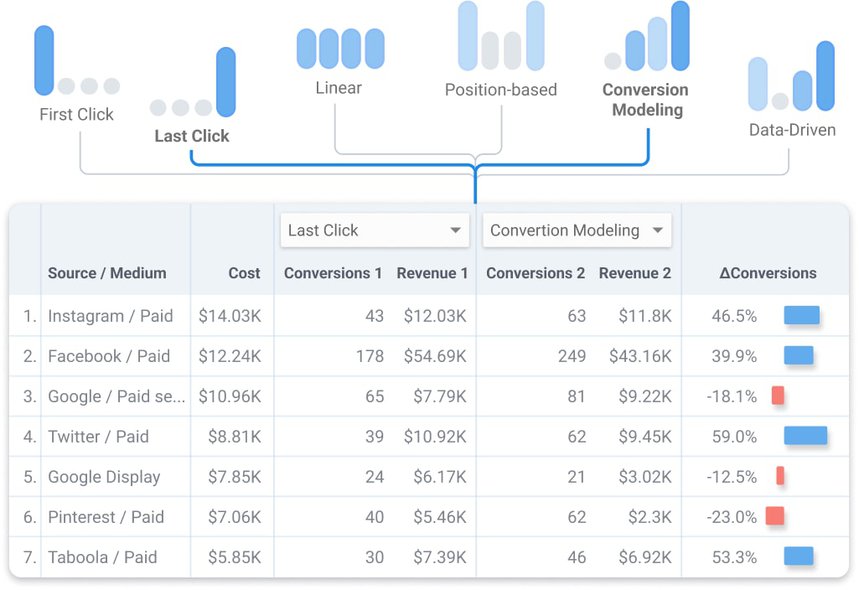Open the Convertion Modeling dropdown

click(x=577, y=231)
